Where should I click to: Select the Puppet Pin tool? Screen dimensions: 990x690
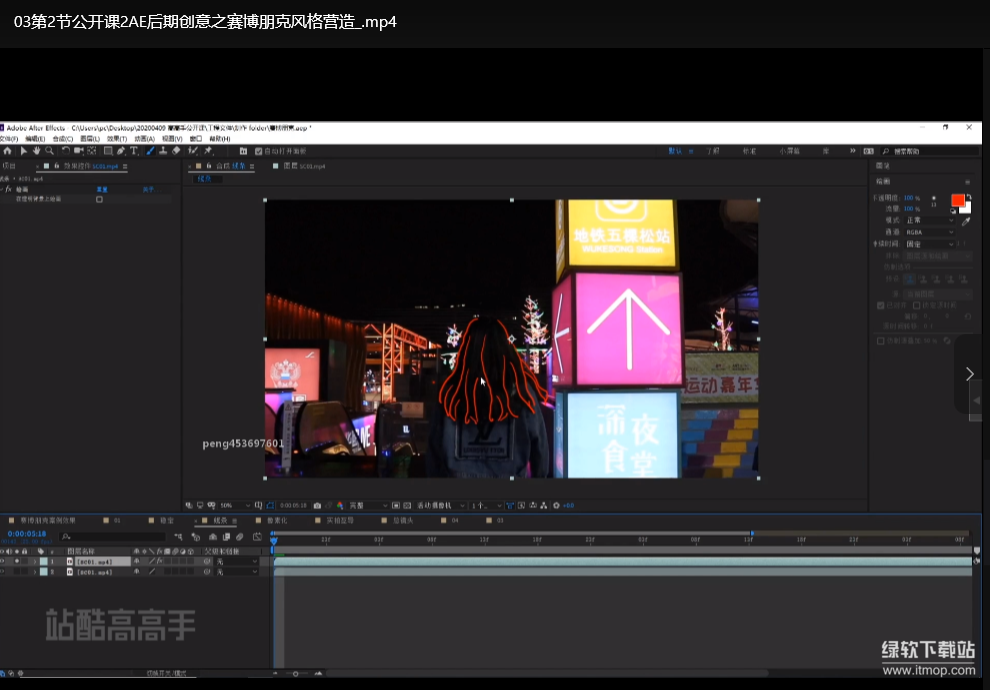pos(208,151)
